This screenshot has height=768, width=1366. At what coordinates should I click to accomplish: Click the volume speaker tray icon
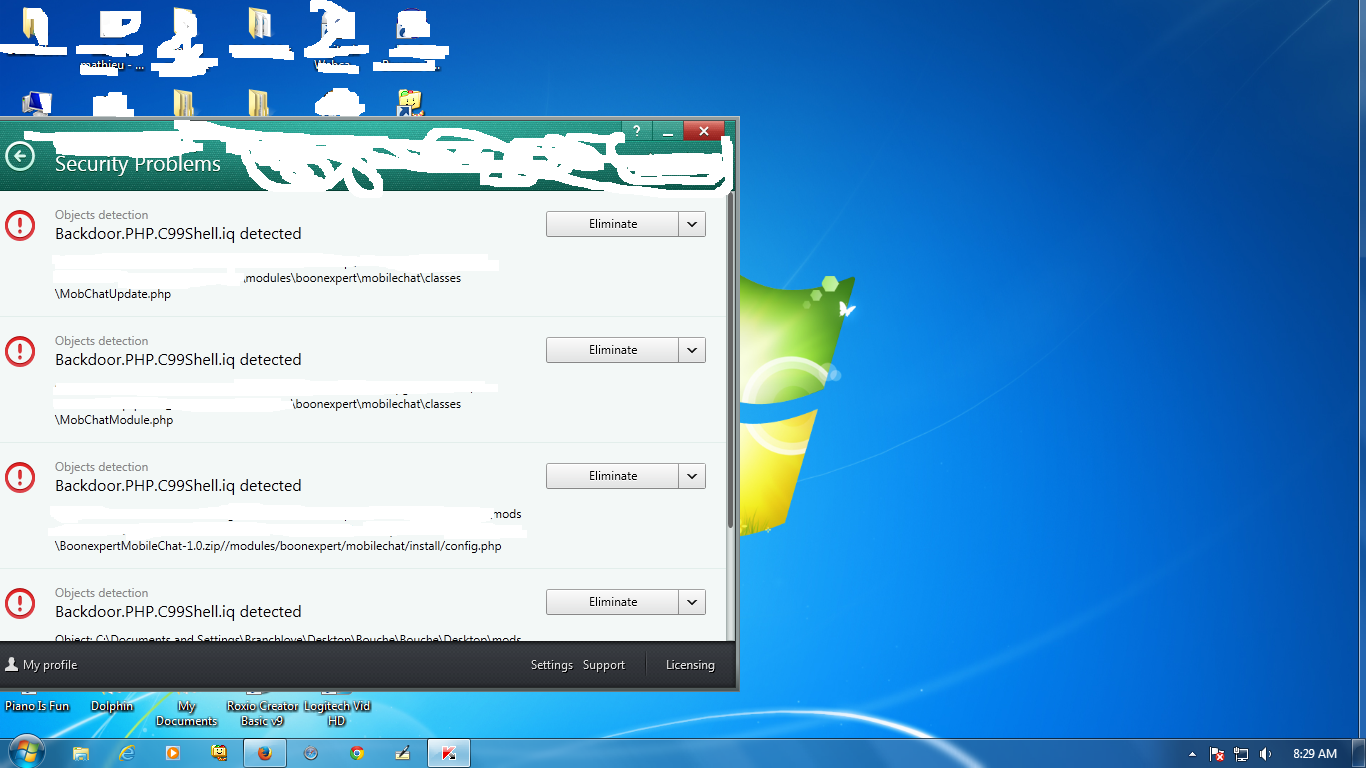click(x=1266, y=754)
